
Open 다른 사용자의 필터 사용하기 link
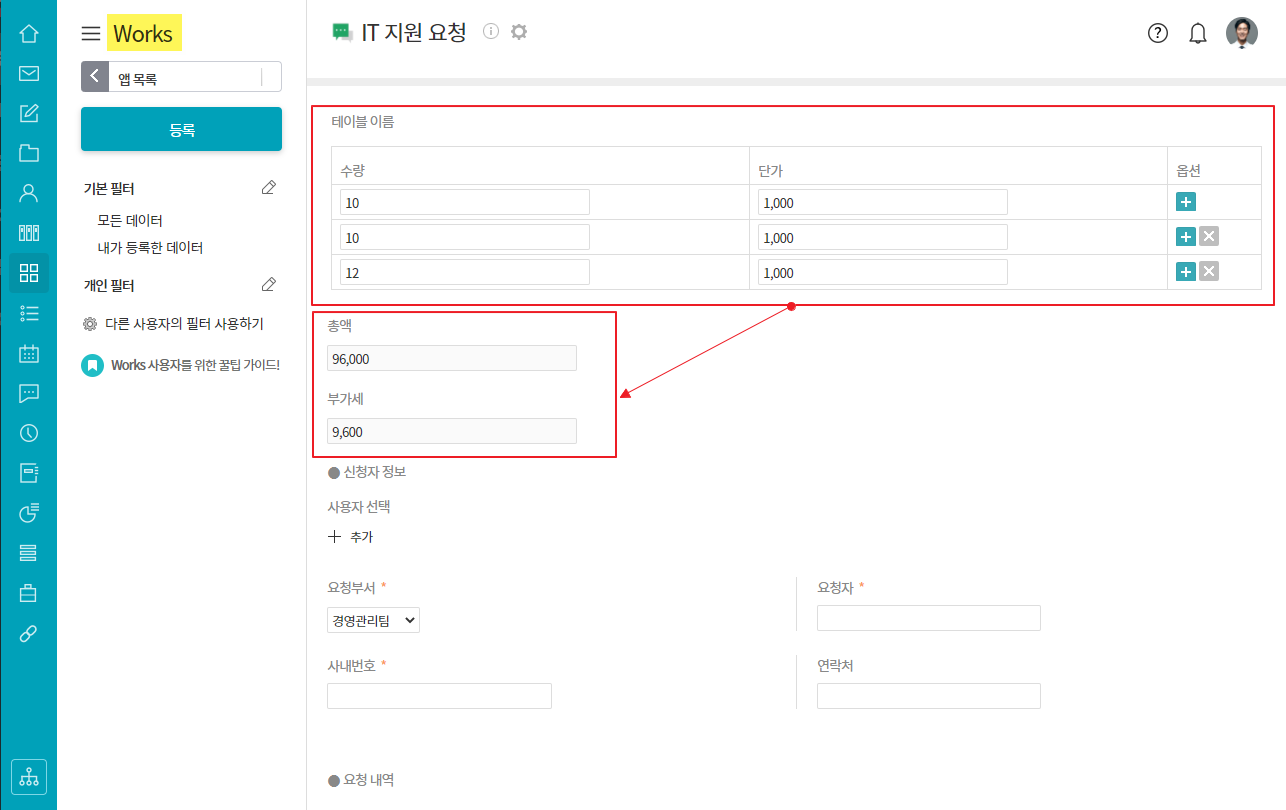(184, 324)
